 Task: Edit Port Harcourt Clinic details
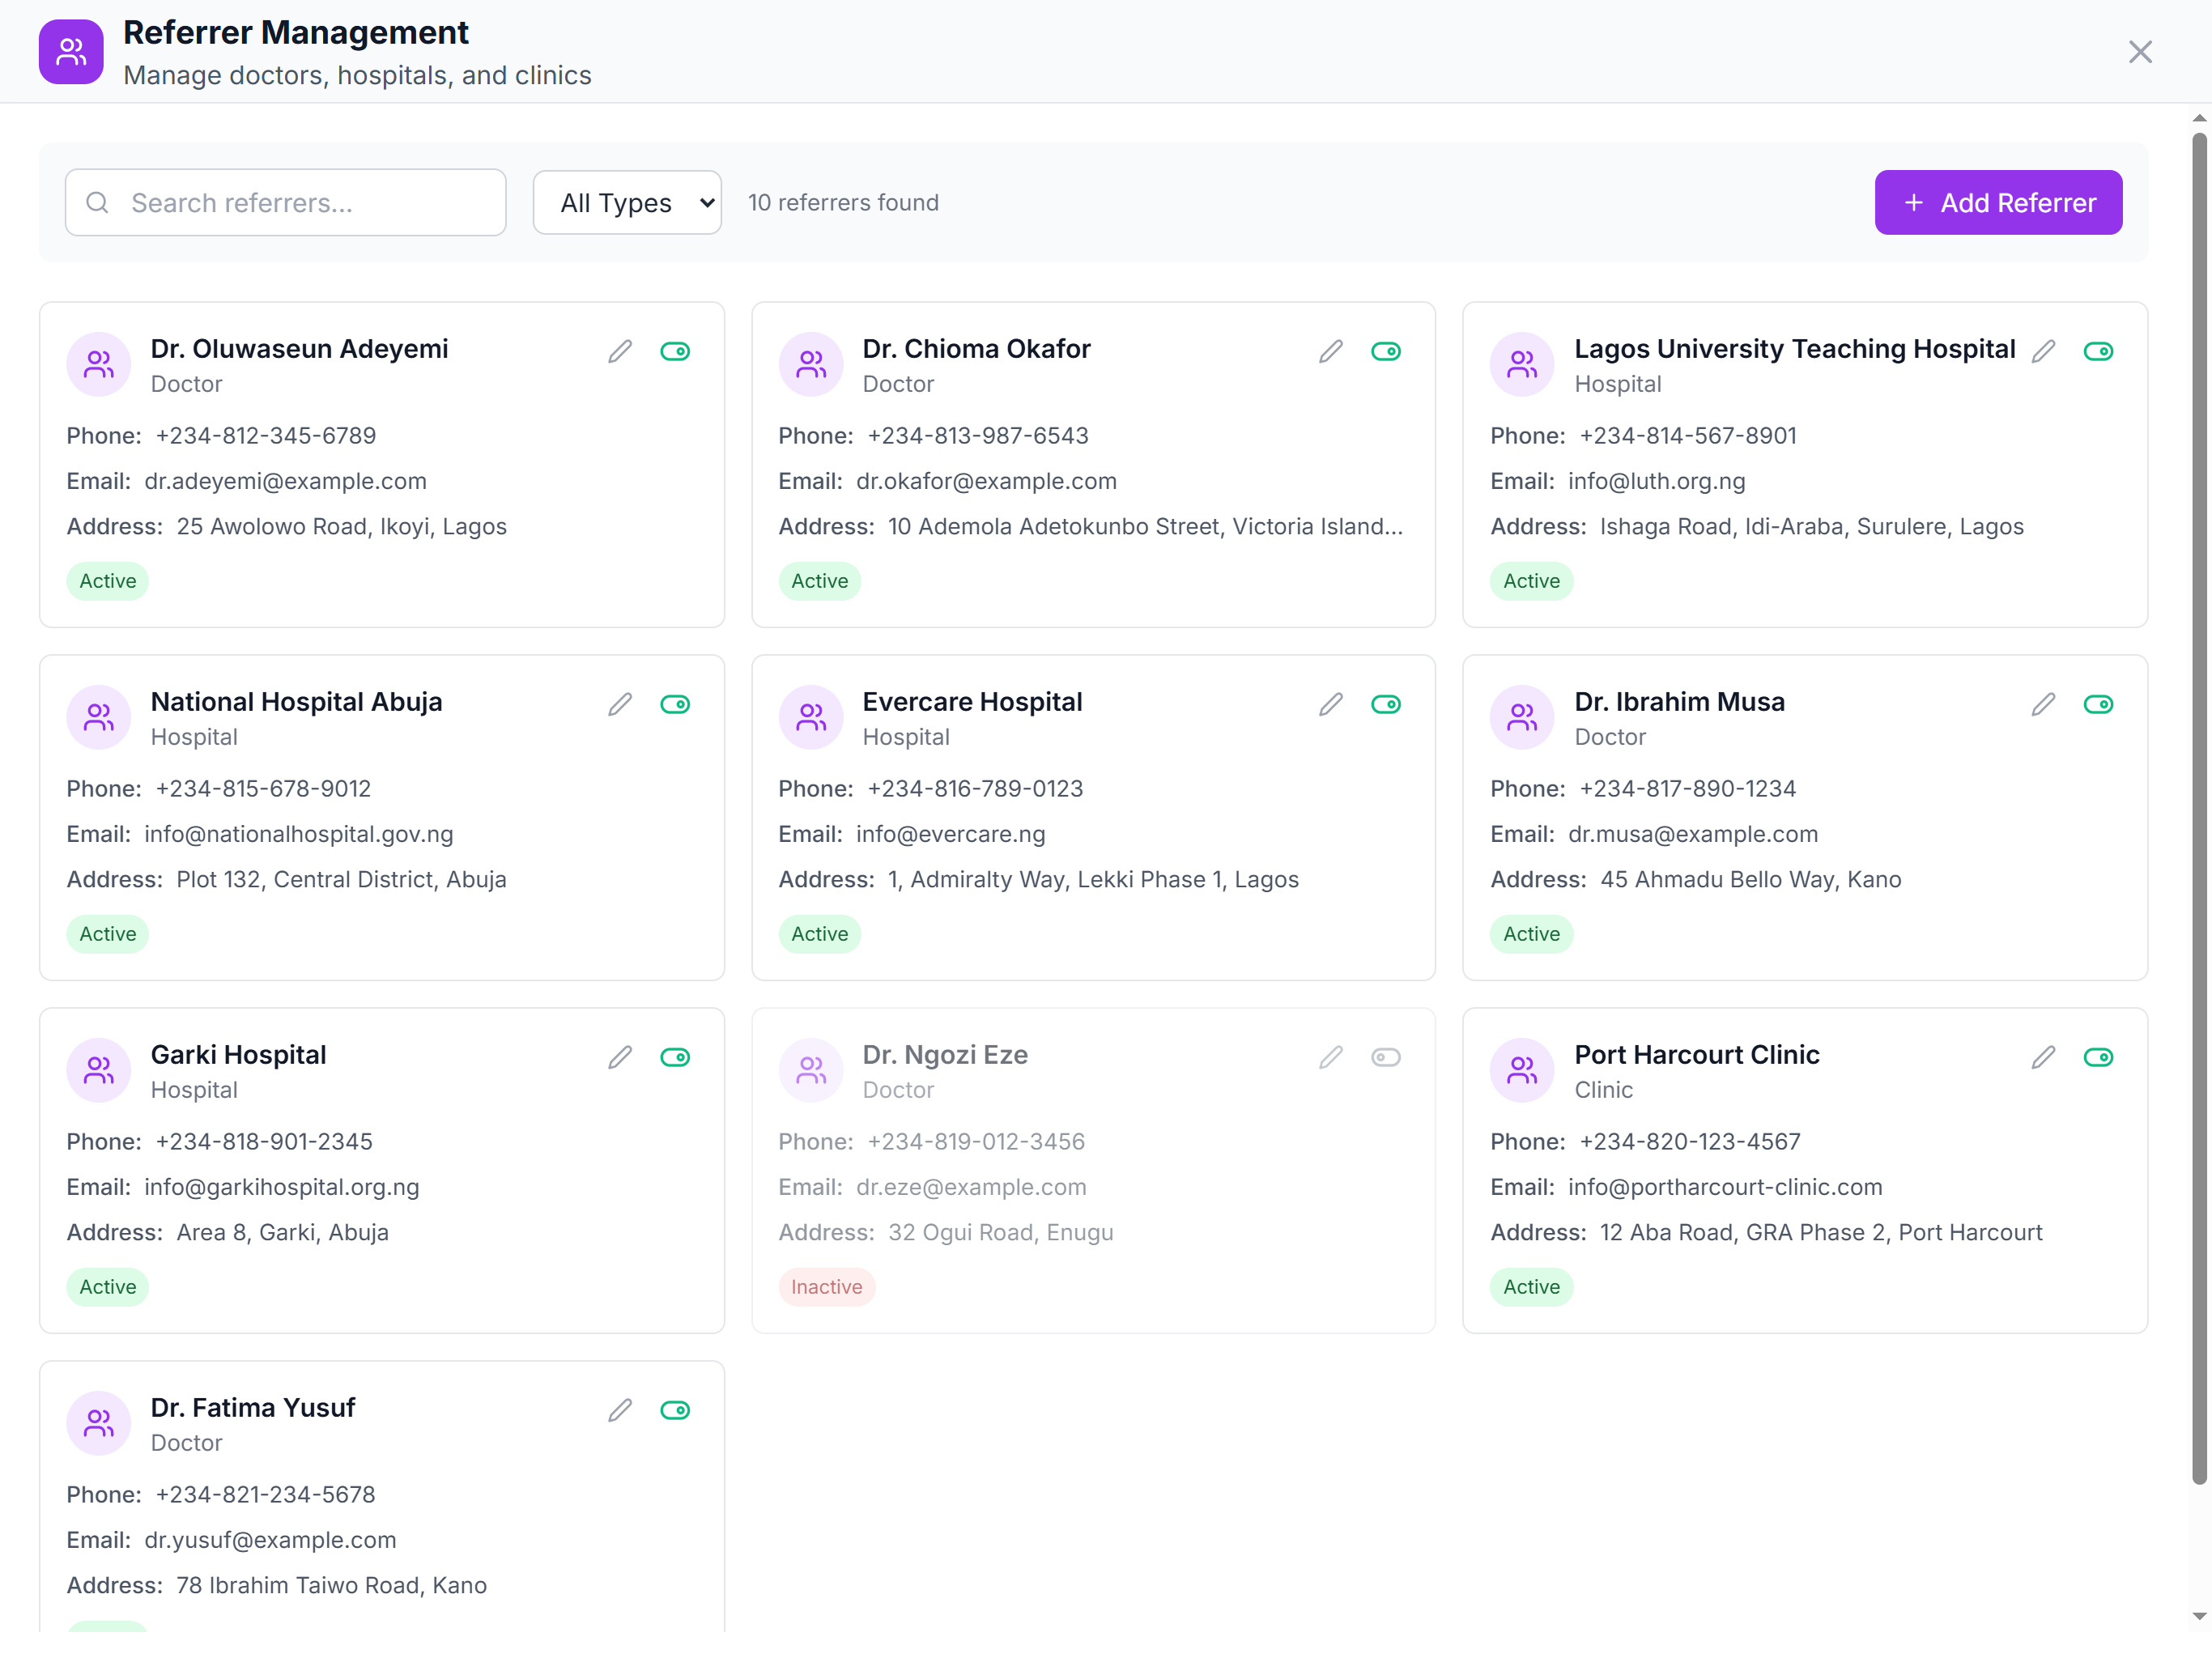pos(2043,1057)
